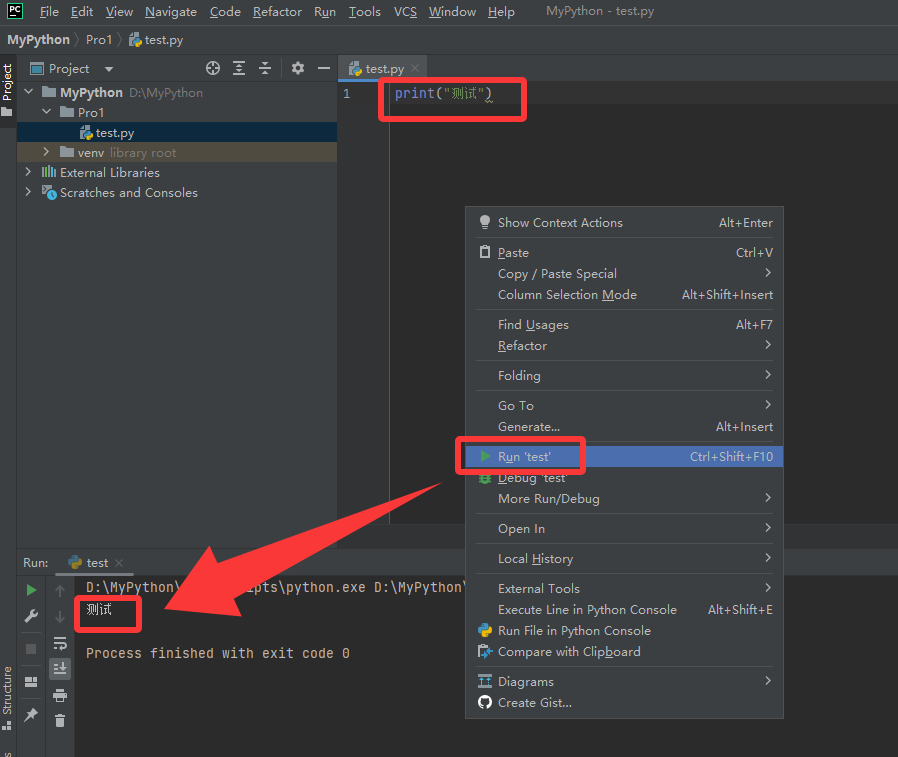Pin the Run tab with pin icon

coord(31,714)
